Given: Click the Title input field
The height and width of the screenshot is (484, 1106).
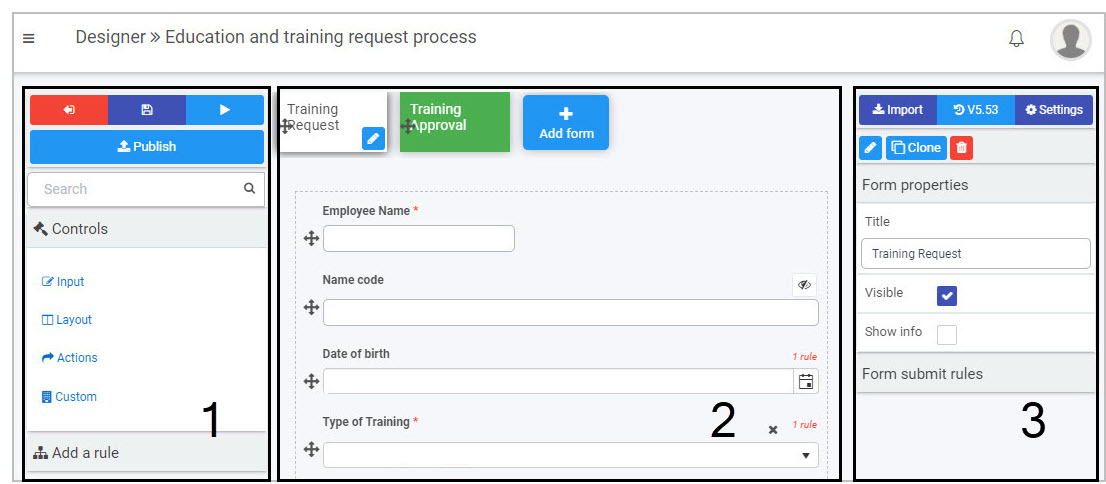Looking at the screenshot, I should (x=976, y=253).
